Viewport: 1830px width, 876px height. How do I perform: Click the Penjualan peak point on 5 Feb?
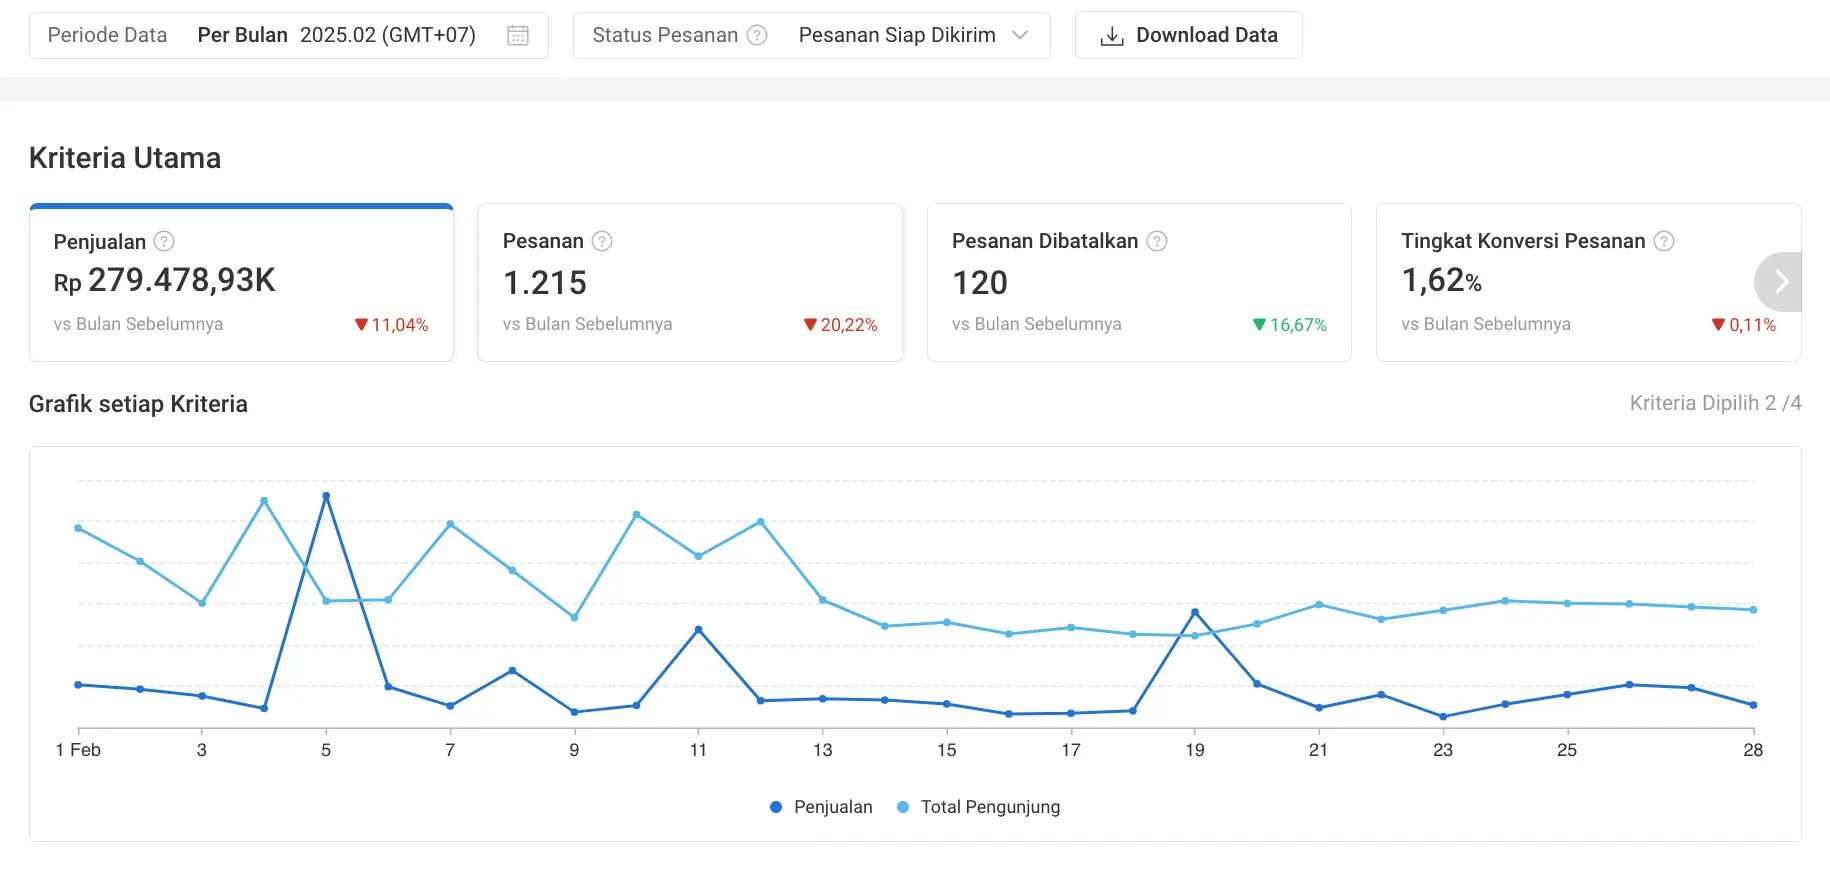[326, 496]
